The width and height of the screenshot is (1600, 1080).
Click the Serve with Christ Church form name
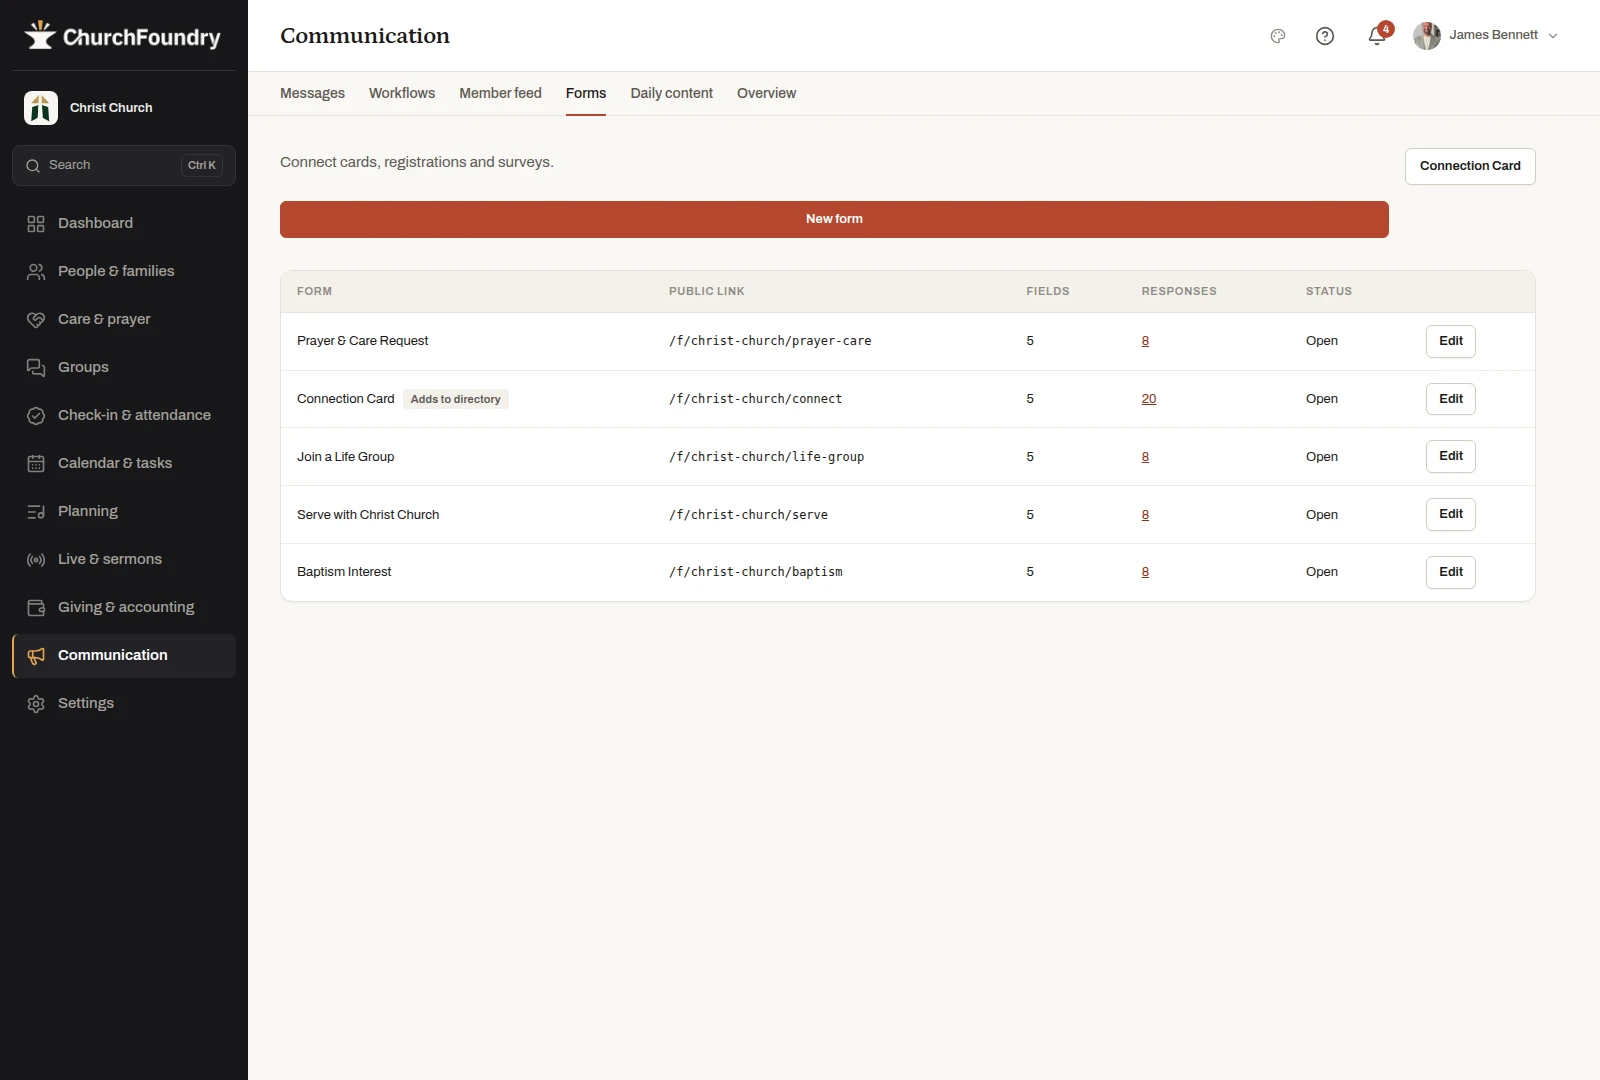(x=368, y=515)
